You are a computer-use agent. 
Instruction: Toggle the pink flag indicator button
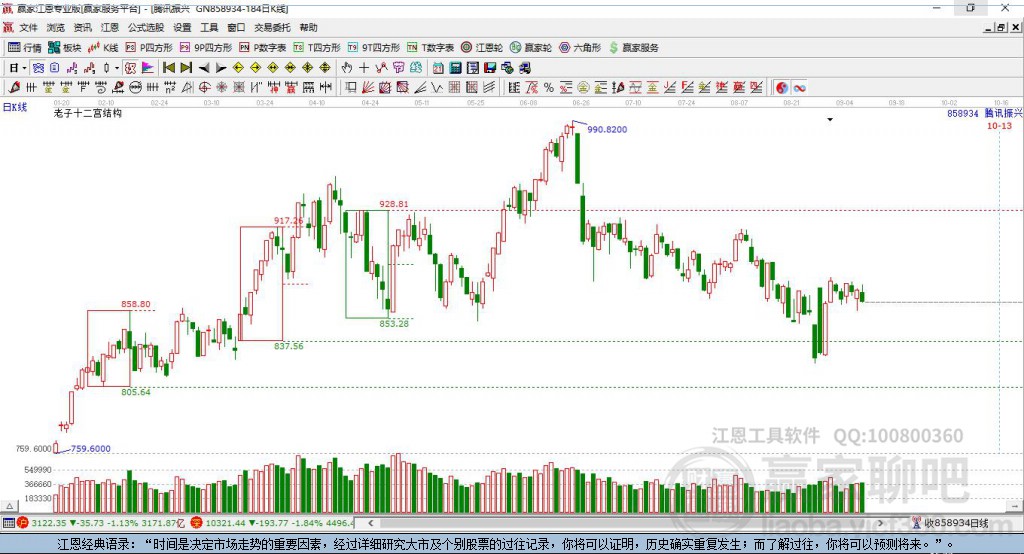148,68
